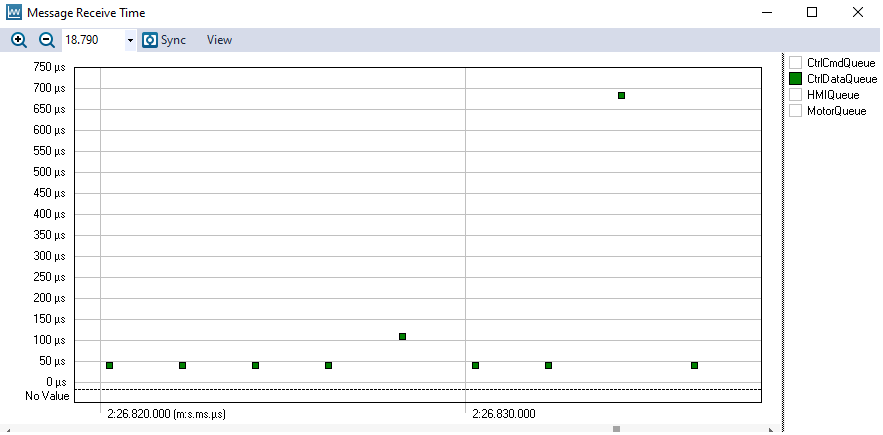The height and width of the screenshot is (435, 883).
Task: Click the 2:26.830.000 time label
Action: coord(504,414)
